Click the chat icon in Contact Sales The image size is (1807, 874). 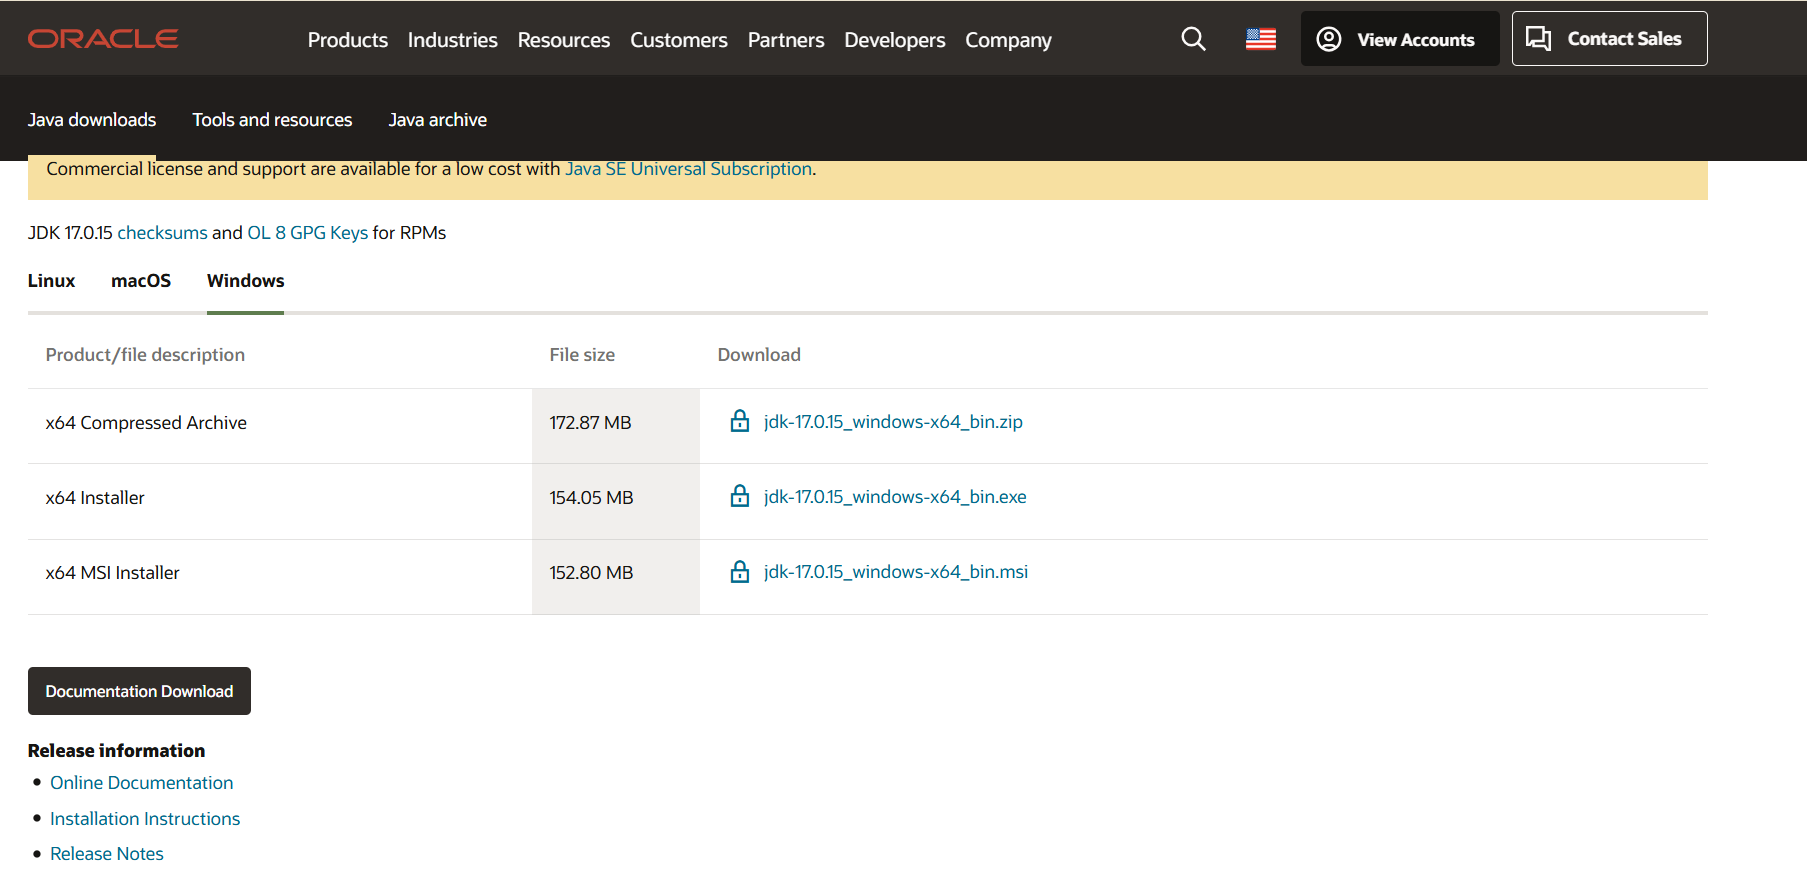[x=1538, y=39]
